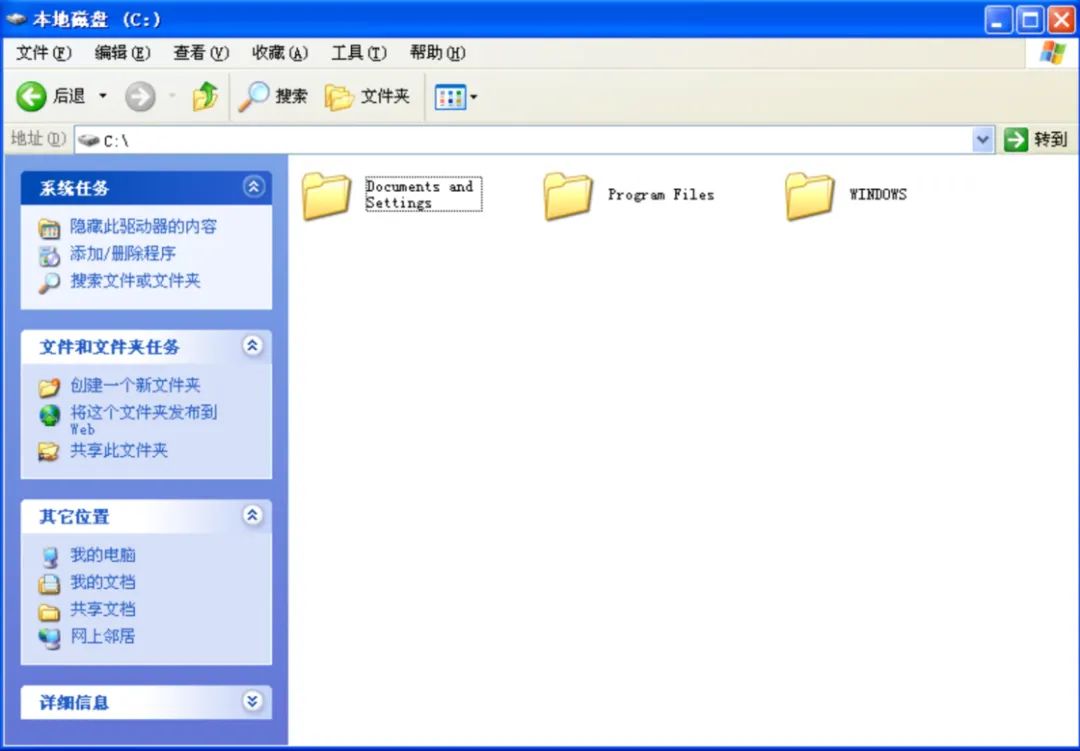
Task: Click 共享此文件夹 link
Action: (x=118, y=451)
